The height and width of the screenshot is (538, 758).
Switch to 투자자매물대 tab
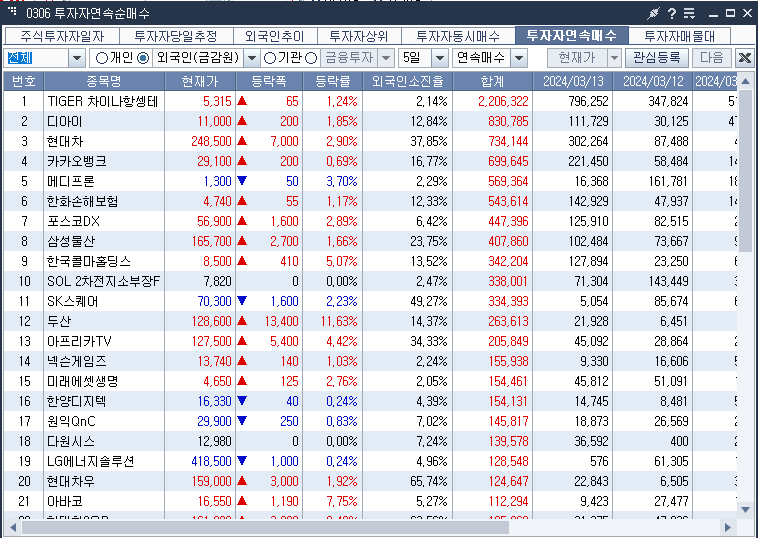(x=680, y=36)
